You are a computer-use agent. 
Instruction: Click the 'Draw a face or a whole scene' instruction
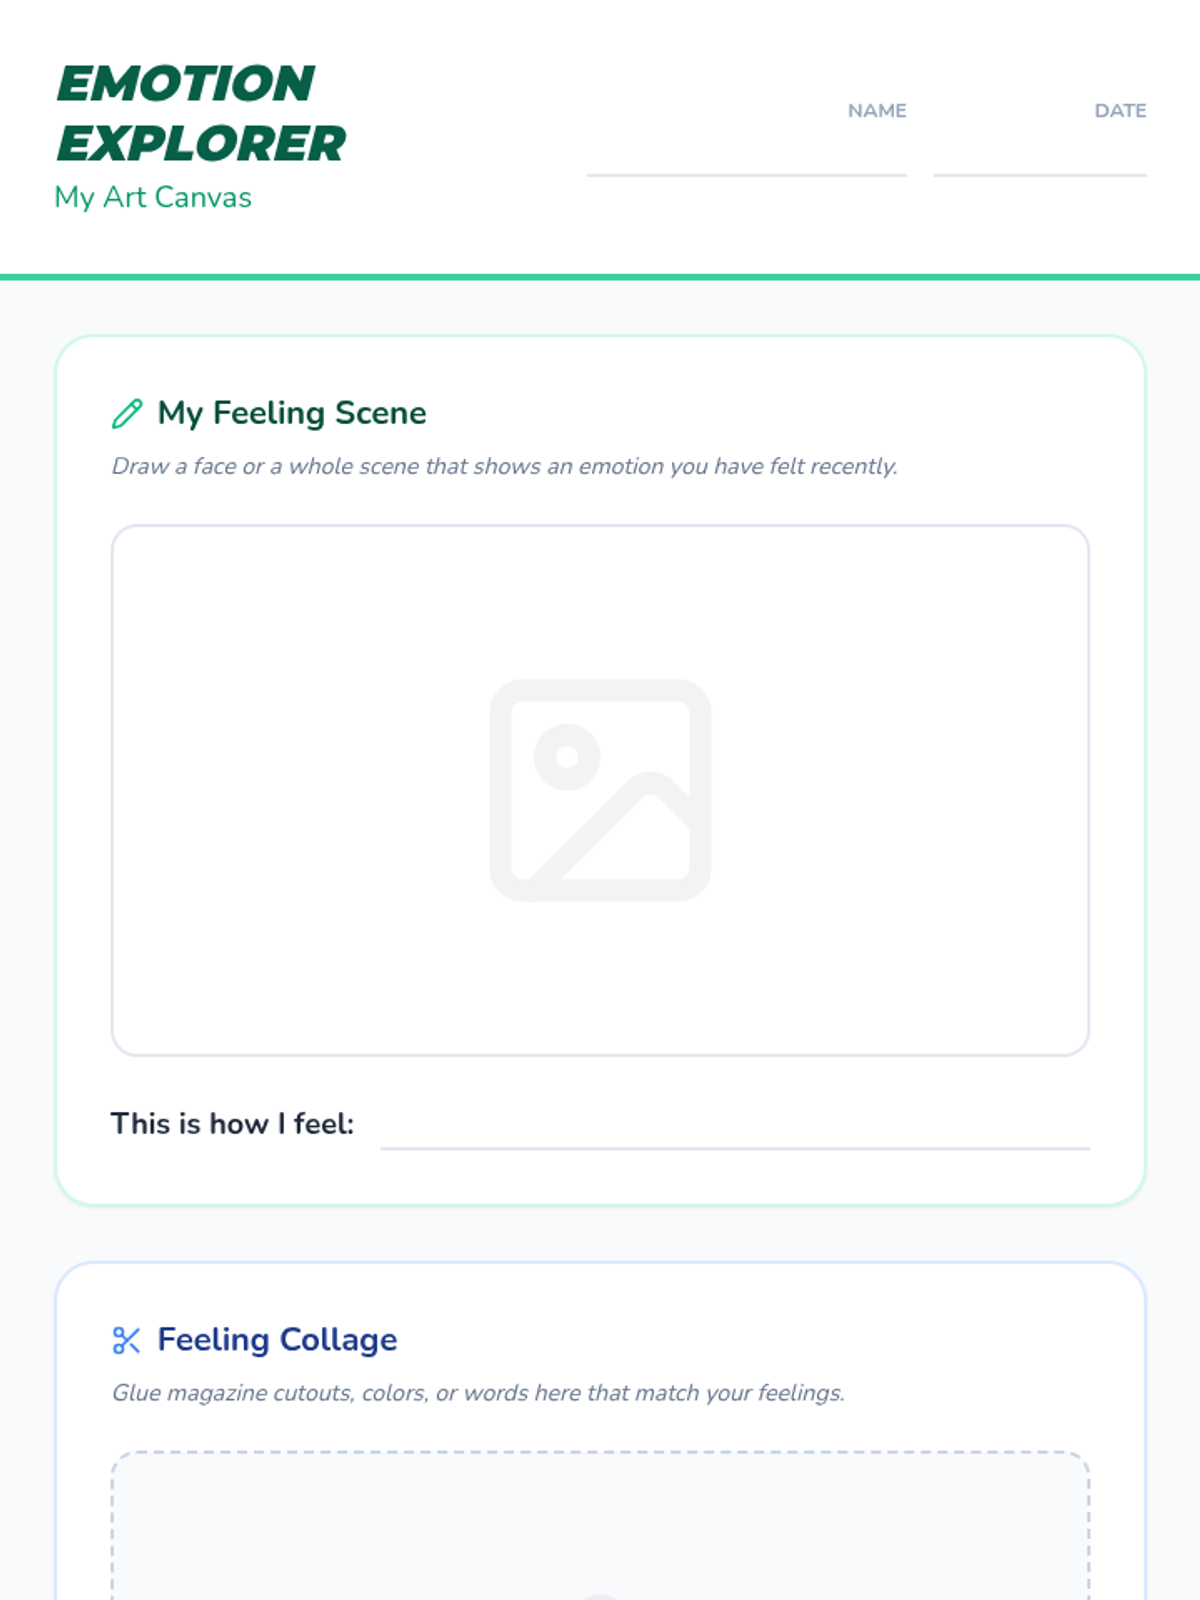pos(504,466)
